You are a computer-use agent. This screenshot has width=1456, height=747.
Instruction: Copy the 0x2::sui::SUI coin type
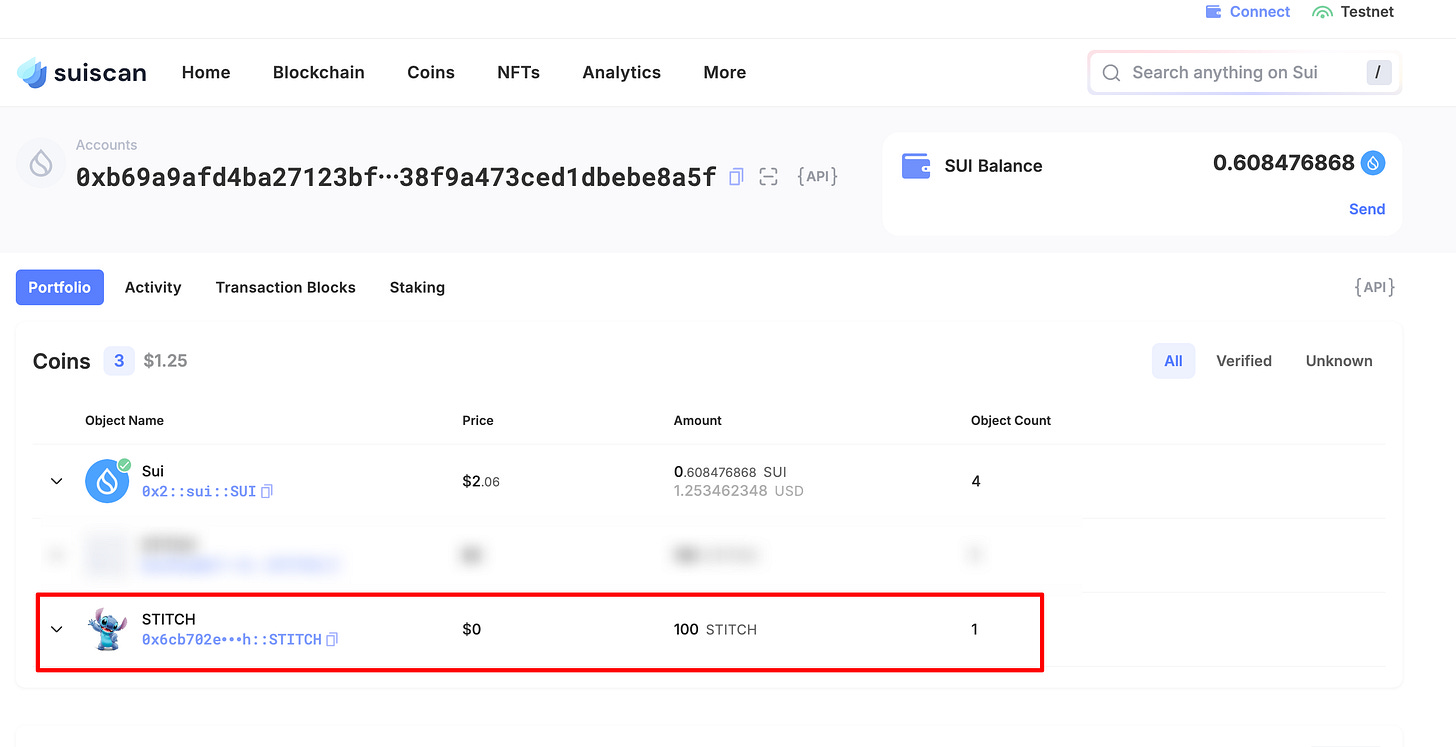point(267,492)
